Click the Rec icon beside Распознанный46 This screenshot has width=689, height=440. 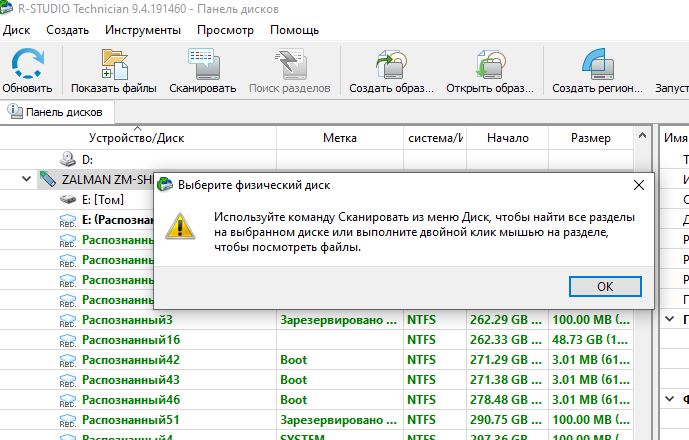point(68,400)
